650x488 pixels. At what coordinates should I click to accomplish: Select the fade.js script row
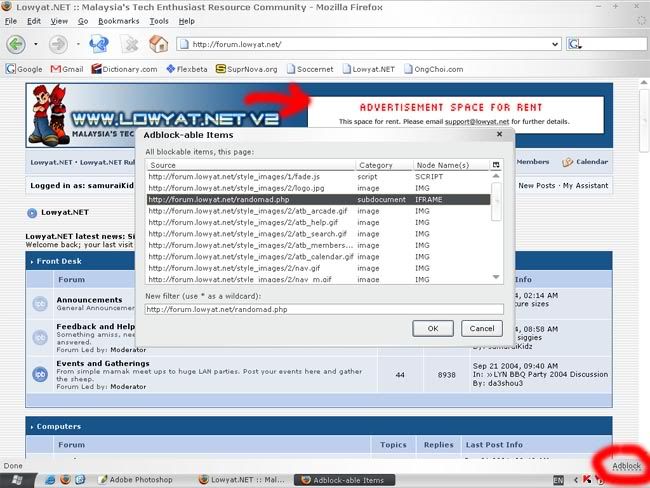coord(318,177)
